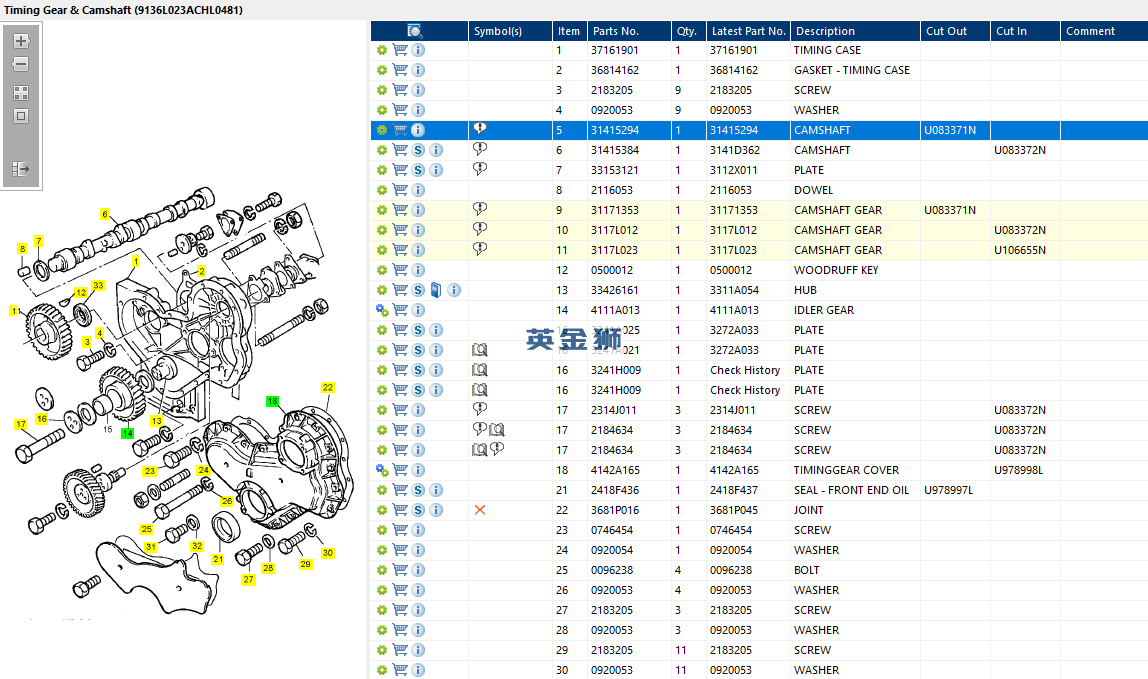Click the list arrow panel icon
Viewport: 1148px width, 679px height.
point(20,169)
